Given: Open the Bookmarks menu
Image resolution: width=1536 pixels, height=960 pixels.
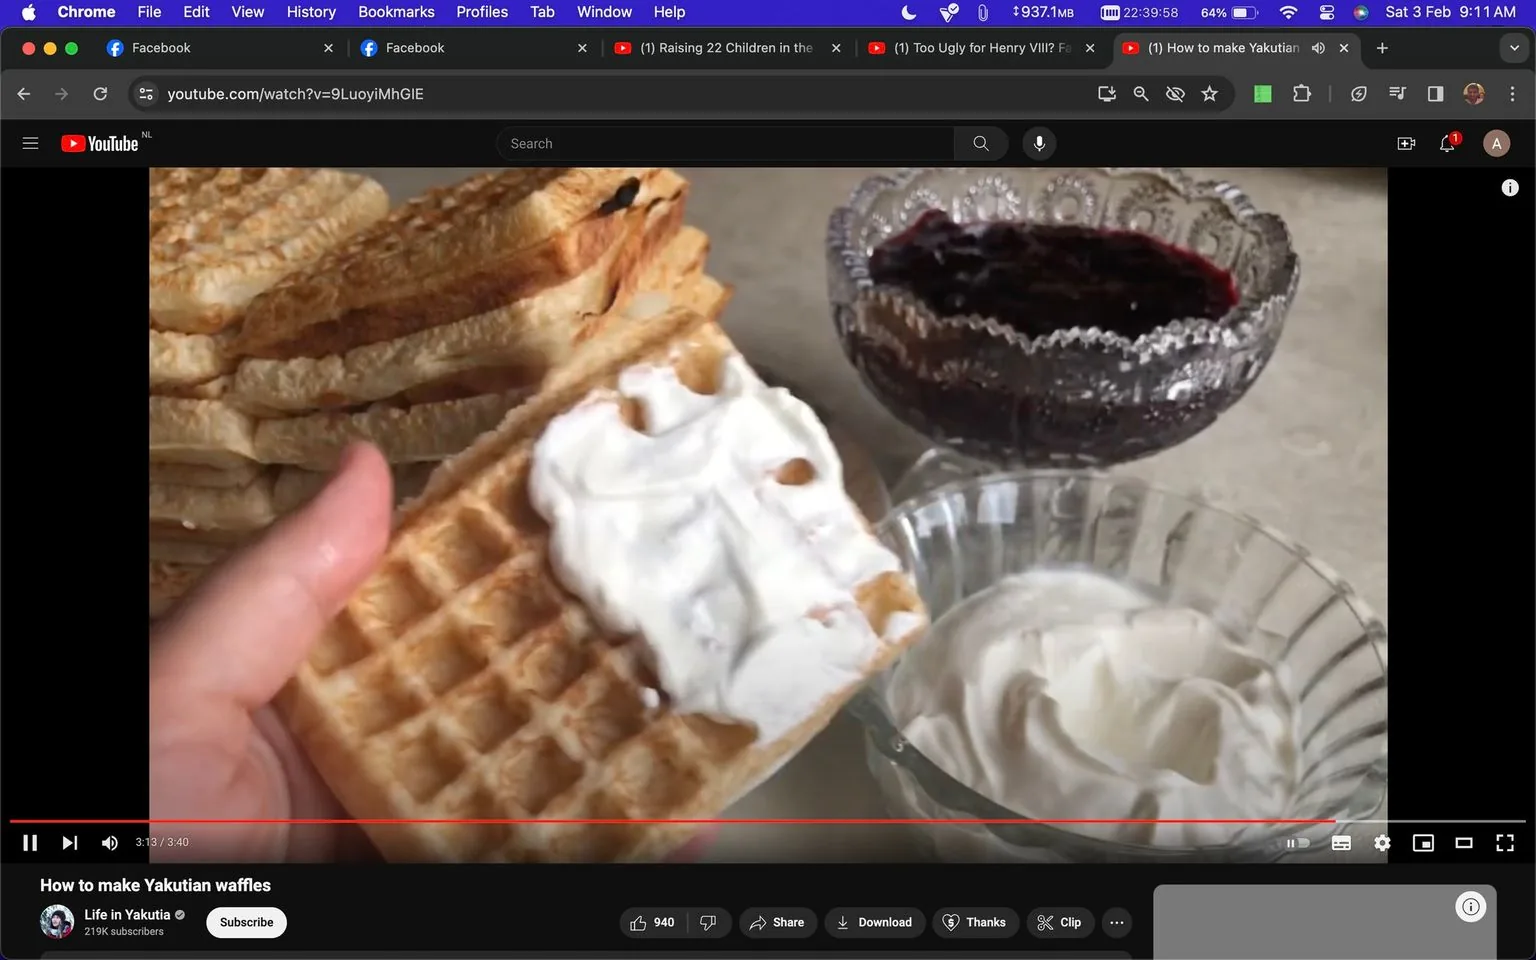Looking at the screenshot, I should coord(396,11).
